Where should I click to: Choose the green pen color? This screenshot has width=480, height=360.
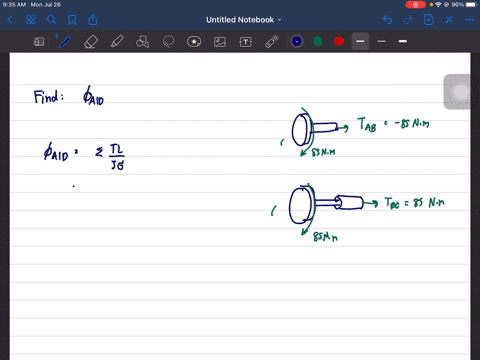(x=318, y=41)
